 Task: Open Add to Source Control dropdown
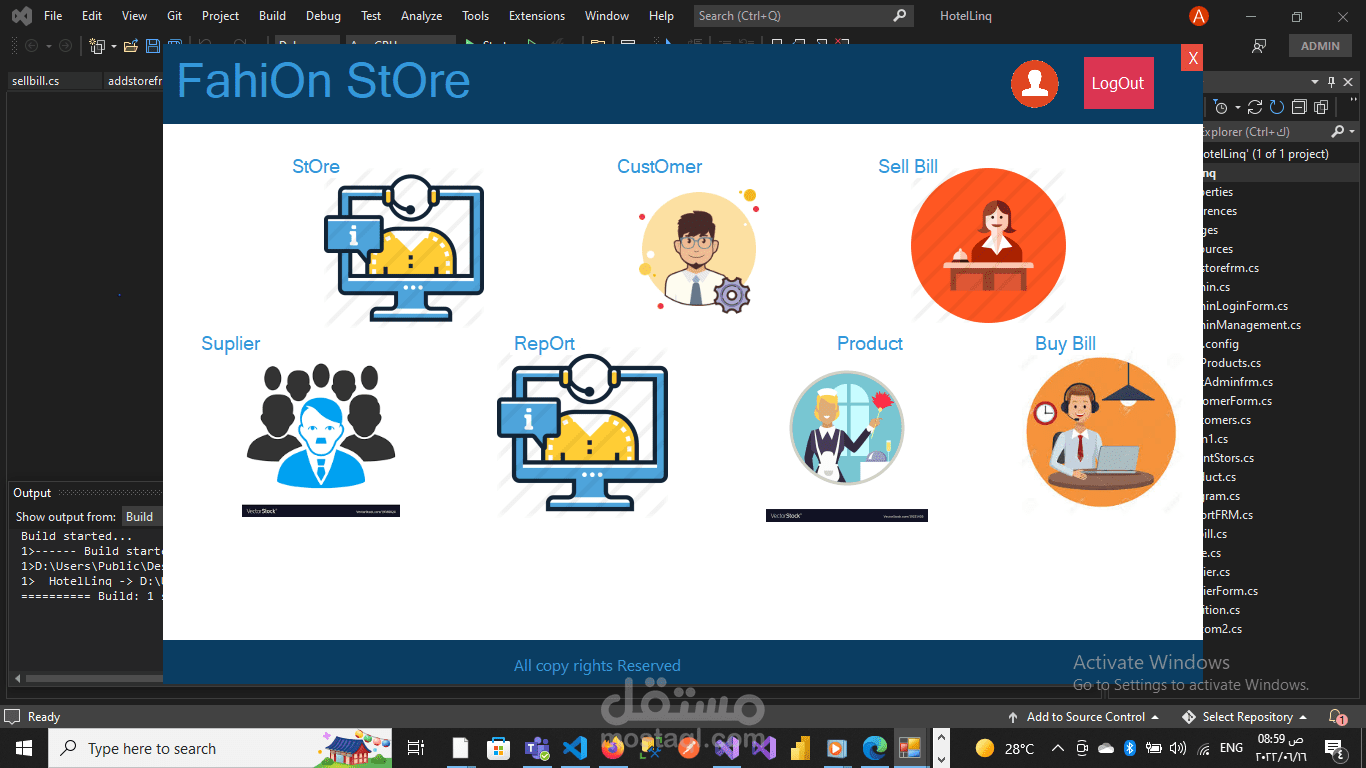(1083, 717)
